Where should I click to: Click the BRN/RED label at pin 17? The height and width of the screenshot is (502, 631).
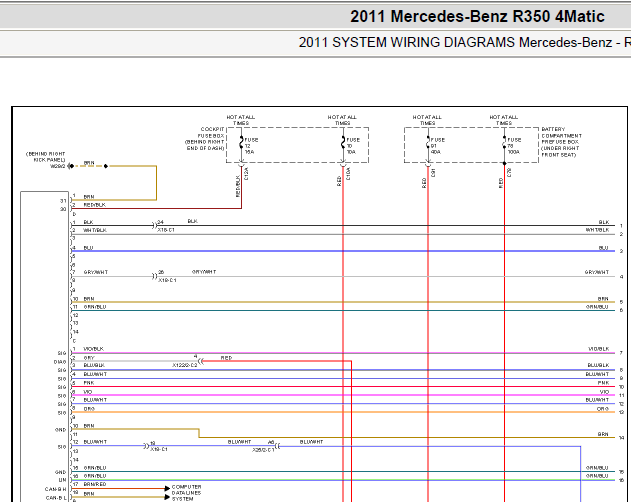(95, 484)
